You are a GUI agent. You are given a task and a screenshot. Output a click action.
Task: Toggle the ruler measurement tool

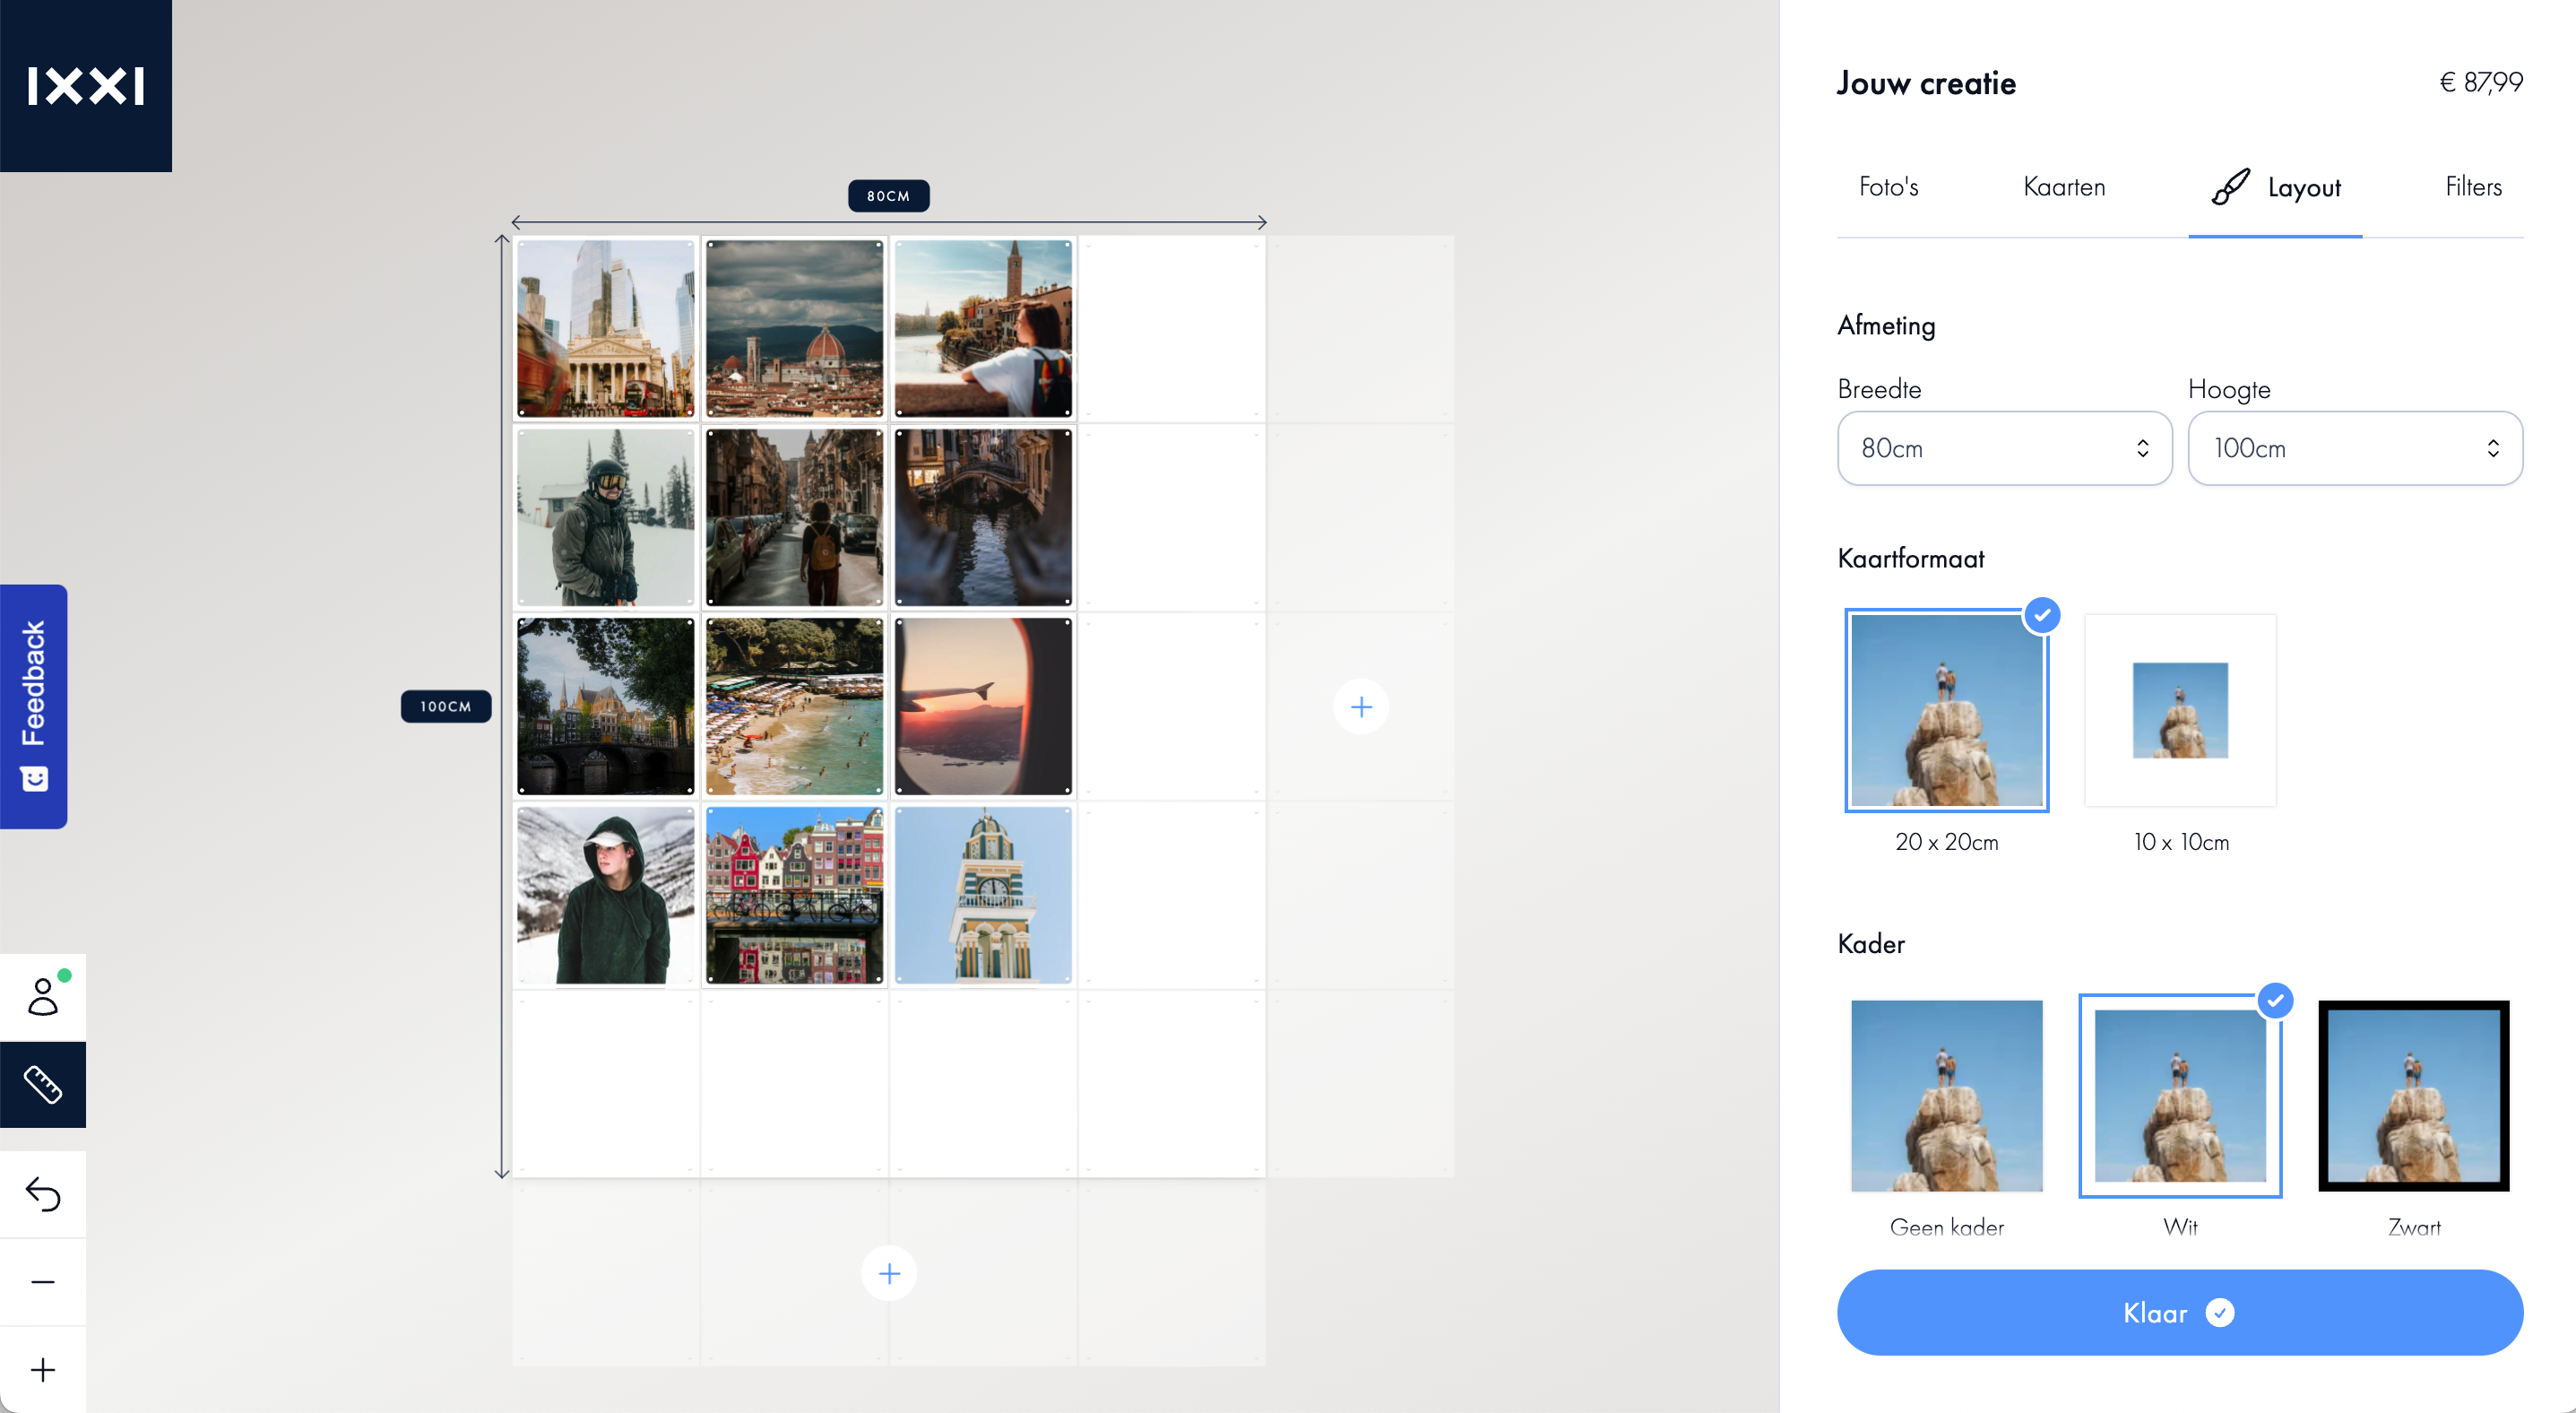tap(43, 1085)
